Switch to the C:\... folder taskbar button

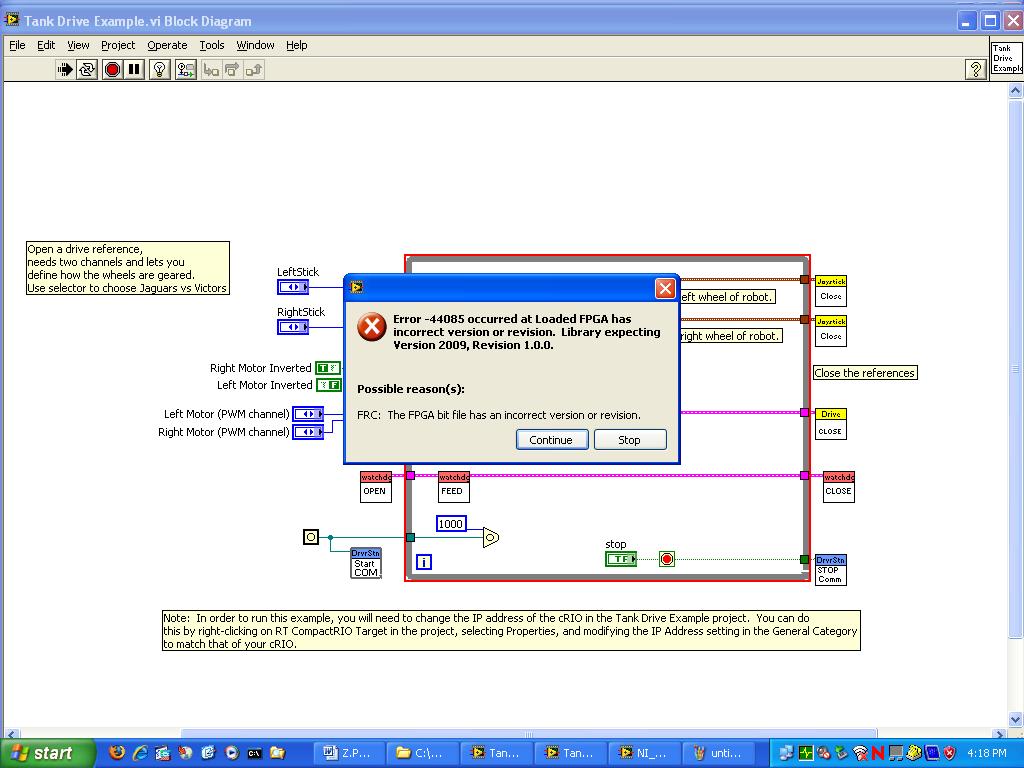click(423, 753)
